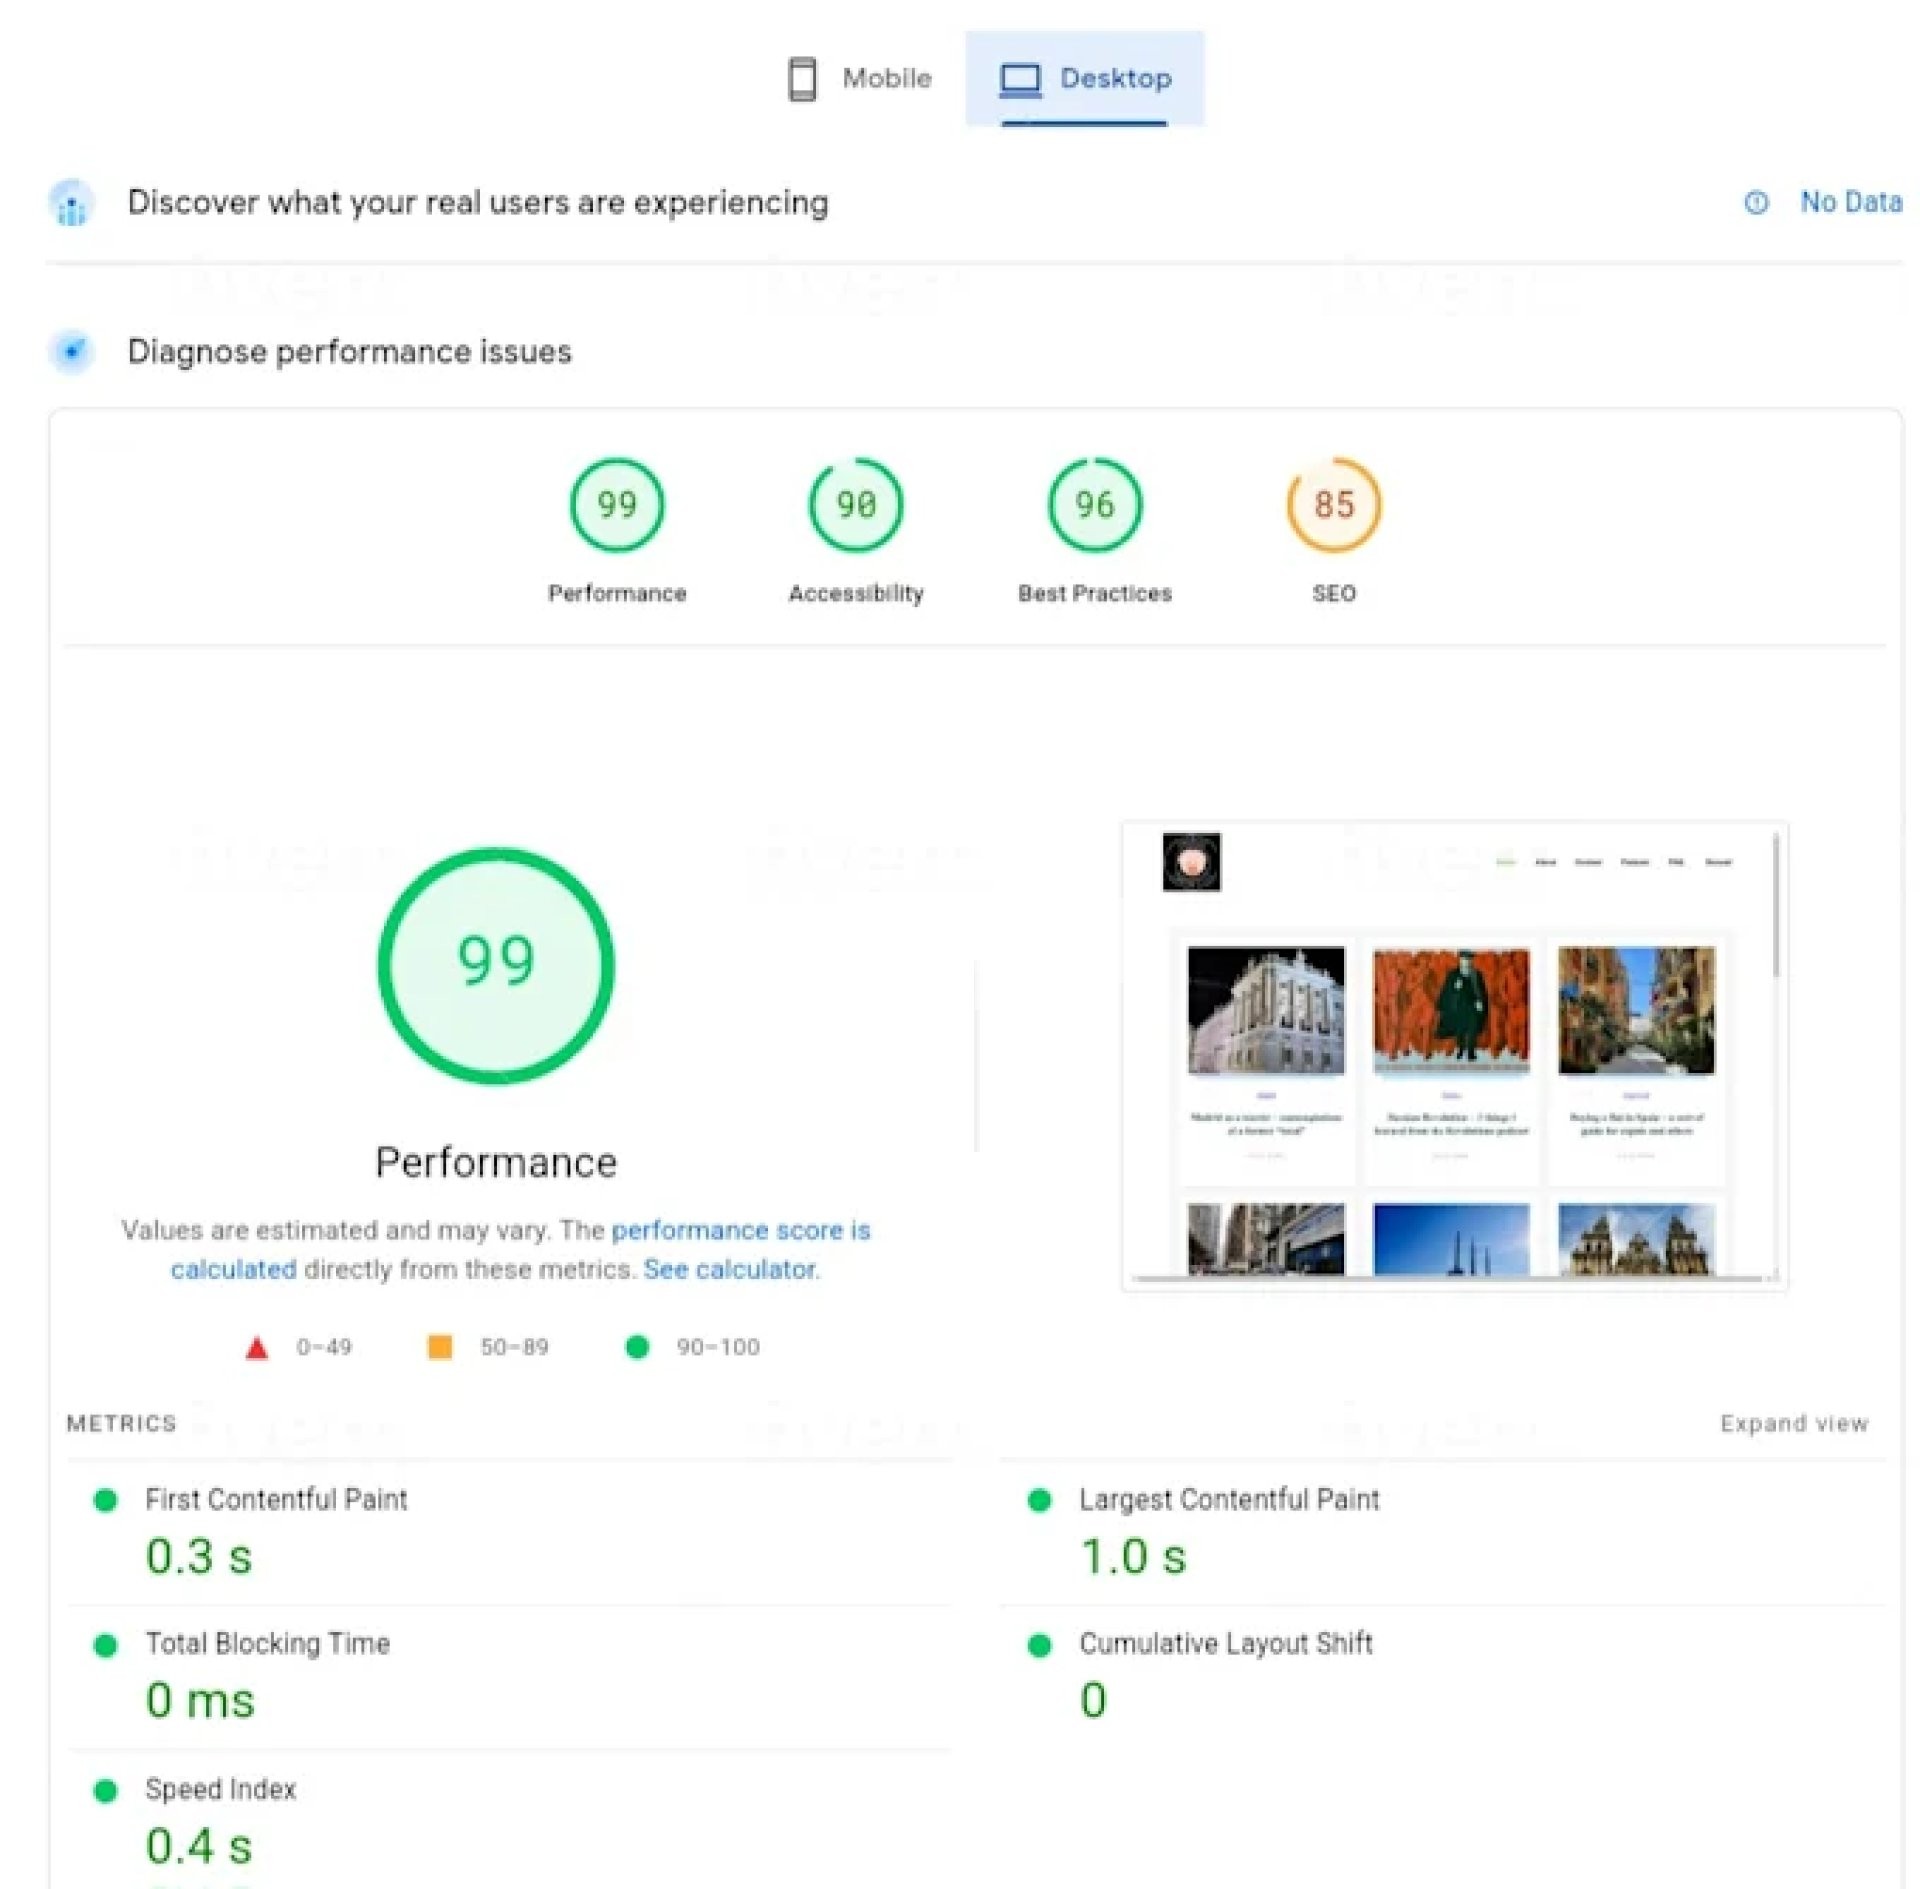1920x1889 pixels.
Task: Select the Desktop tab
Action: tap(1085, 78)
